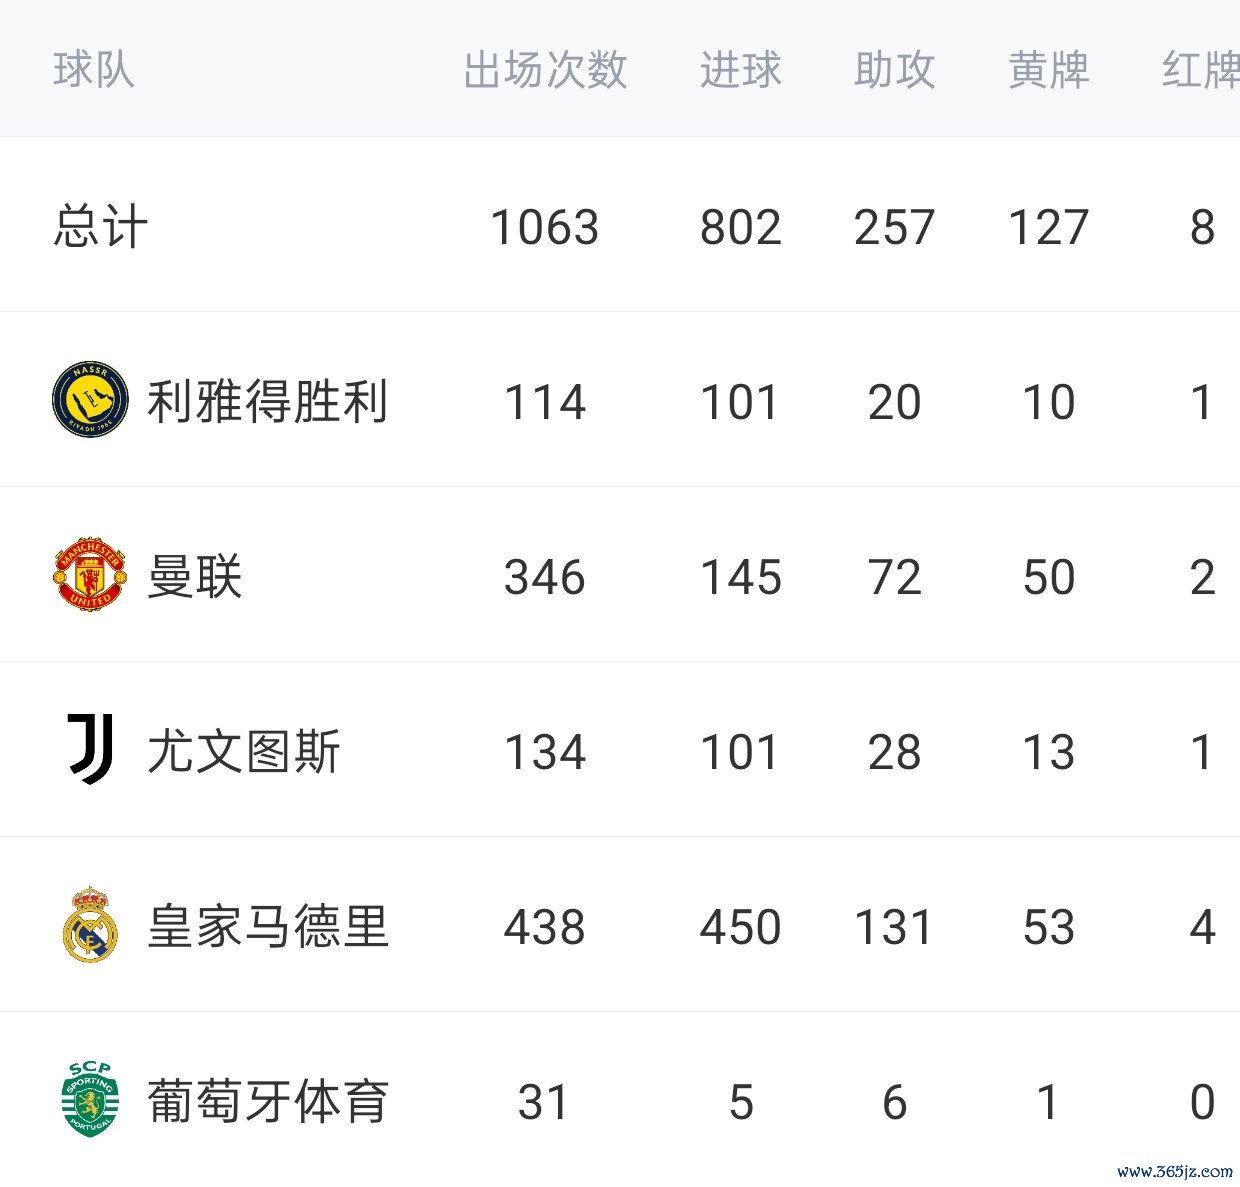Select the 总计 totals row label
1240x1187 pixels.
pyautogui.click(x=100, y=227)
